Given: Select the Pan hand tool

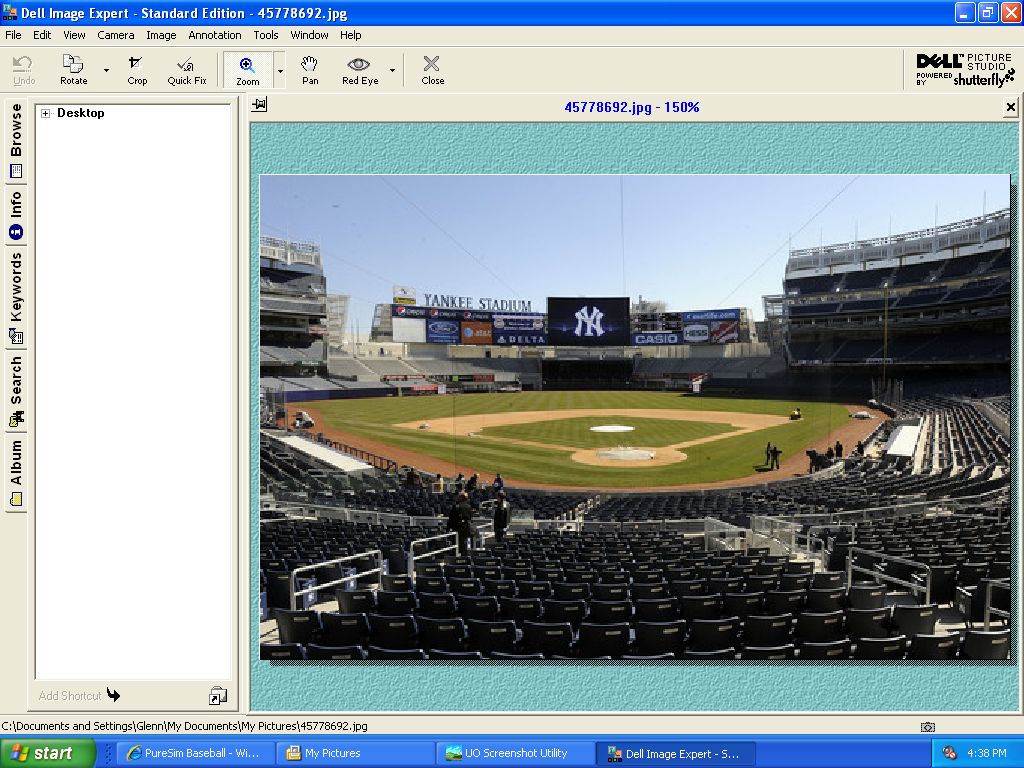Looking at the screenshot, I should click(310, 70).
